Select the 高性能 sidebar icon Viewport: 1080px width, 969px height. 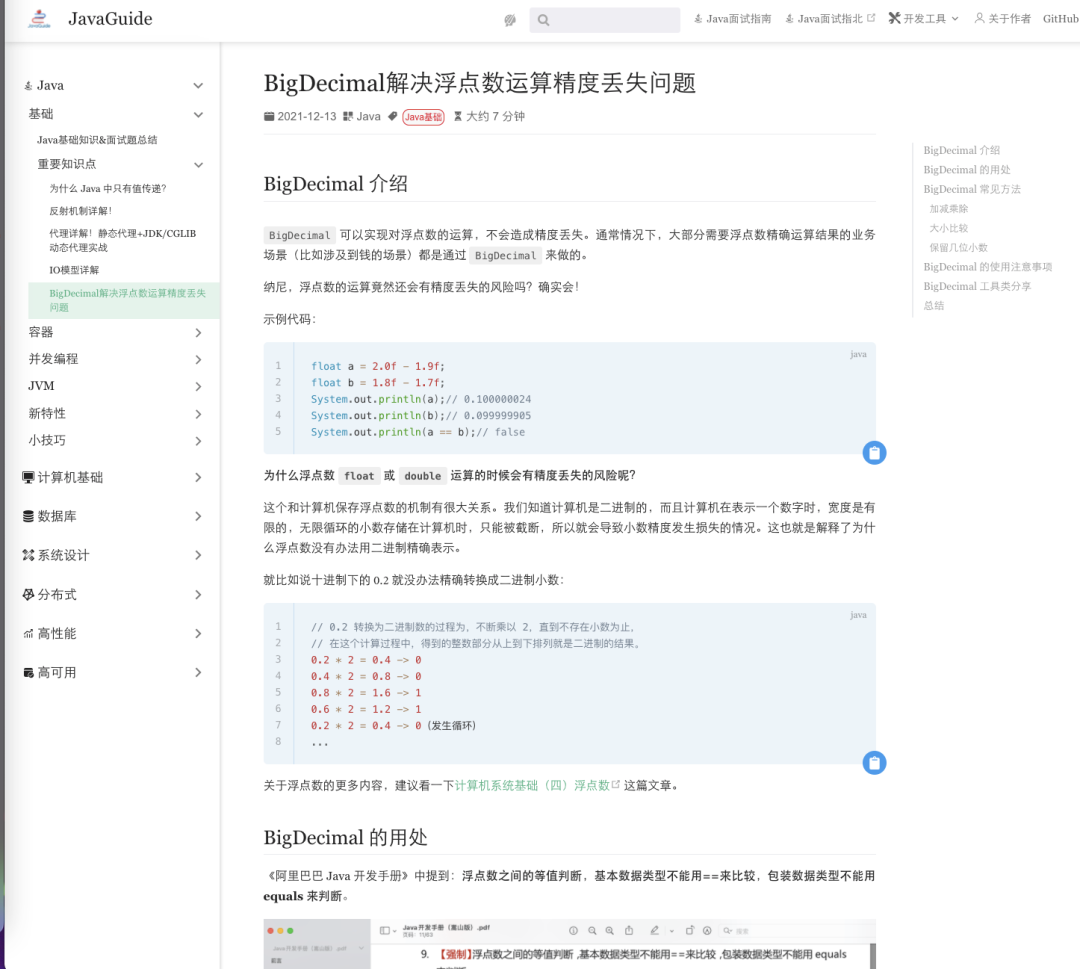(30, 633)
